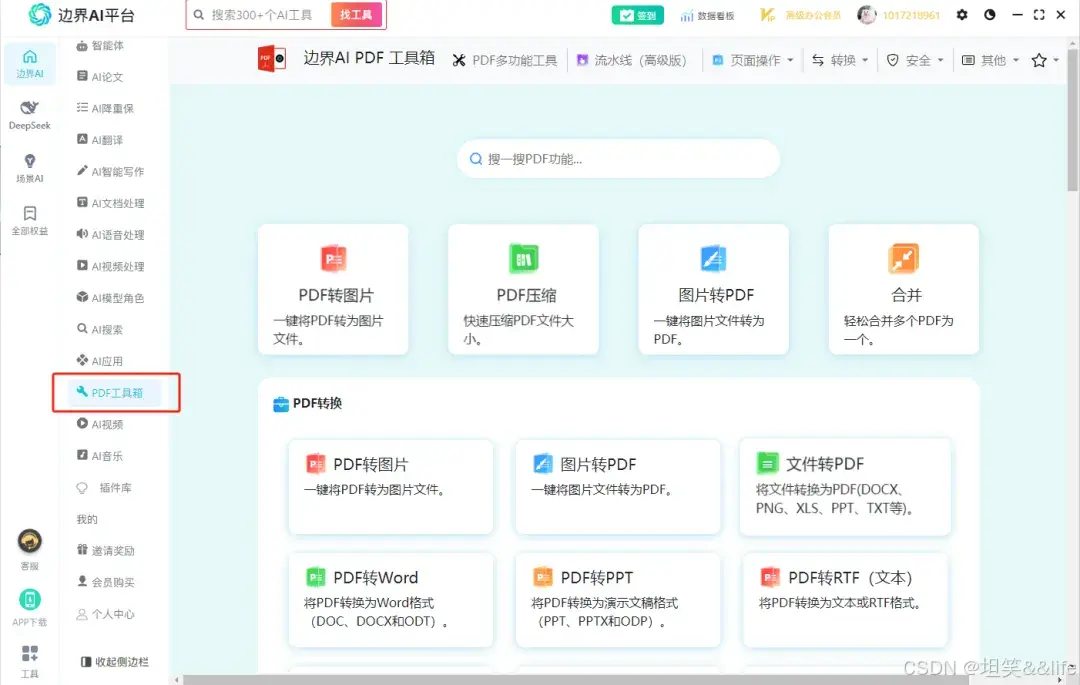1080x685 pixels.
Task: Open 图片转PDF card in PDF转换 section
Action: click(618, 487)
